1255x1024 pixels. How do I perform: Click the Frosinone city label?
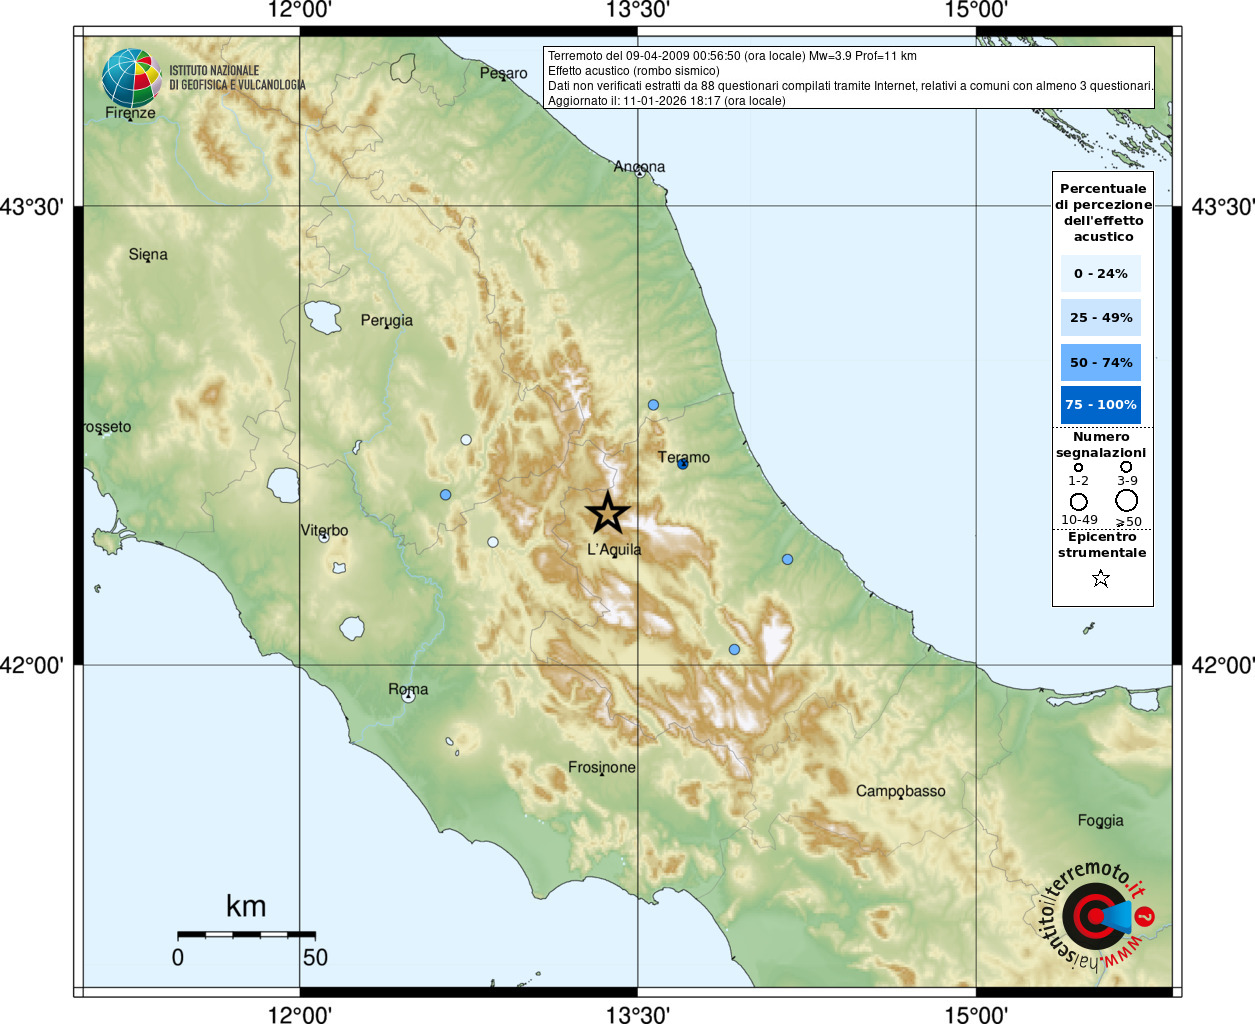pyautogui.click(x=602, y=767)
